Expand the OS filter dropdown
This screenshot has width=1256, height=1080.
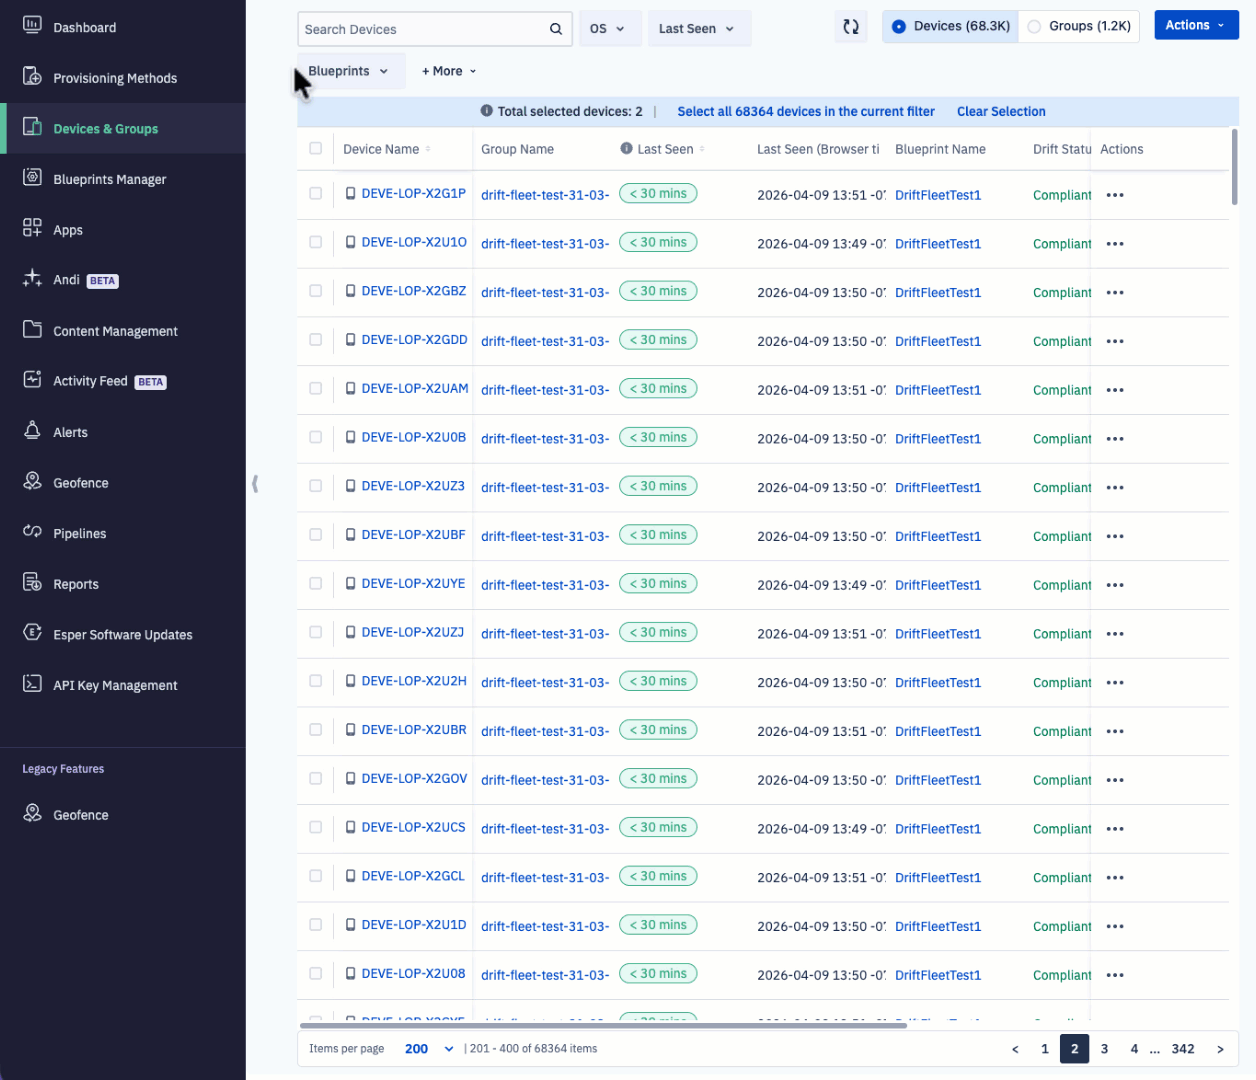[x=607, y=29]
